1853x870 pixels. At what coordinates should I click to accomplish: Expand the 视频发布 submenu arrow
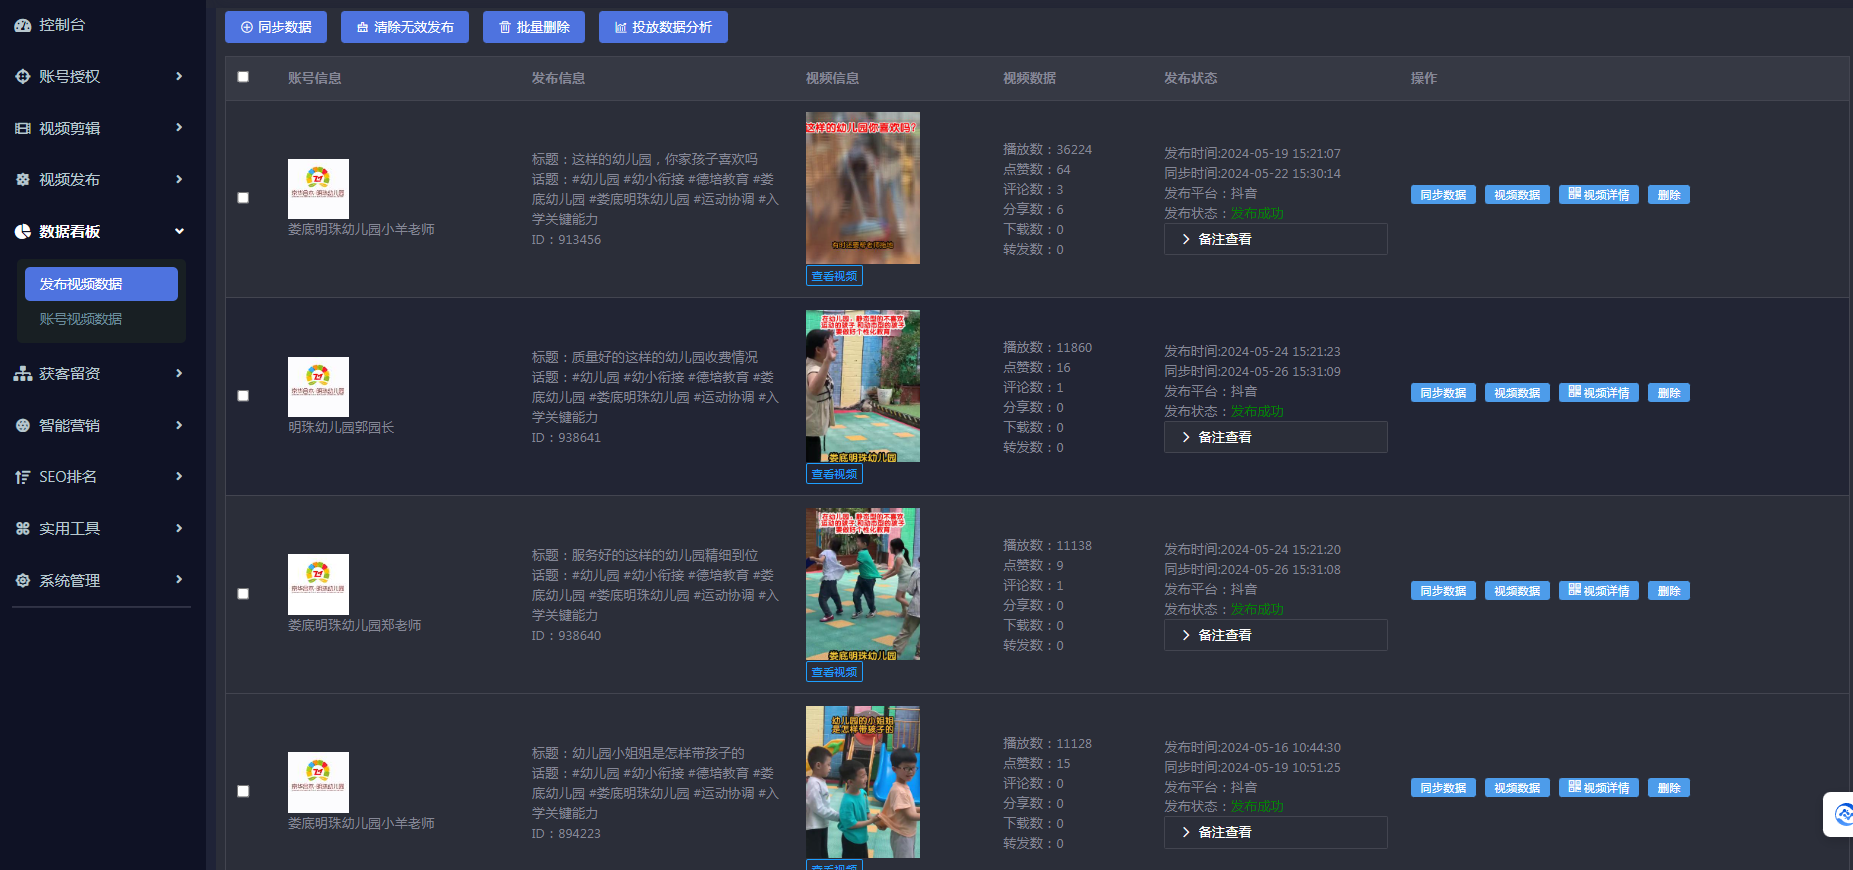click(180, 180)
